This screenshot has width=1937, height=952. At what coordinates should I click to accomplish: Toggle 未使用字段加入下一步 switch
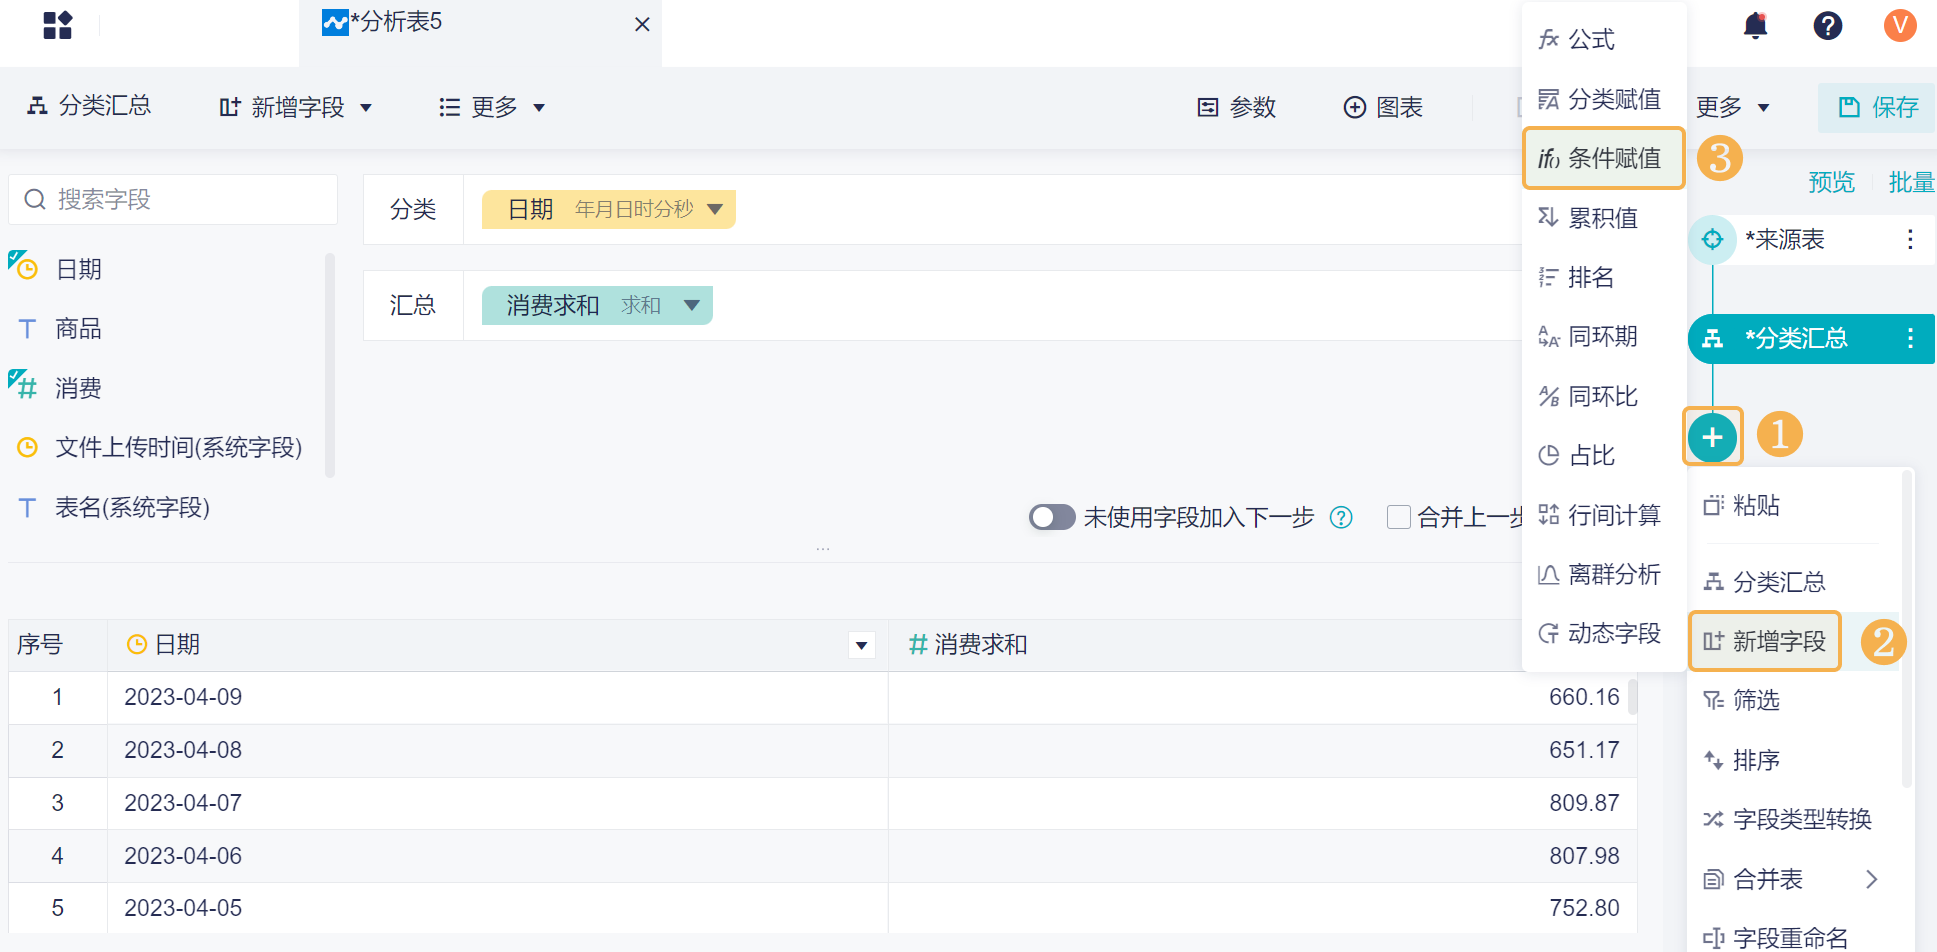(1052, 517)
